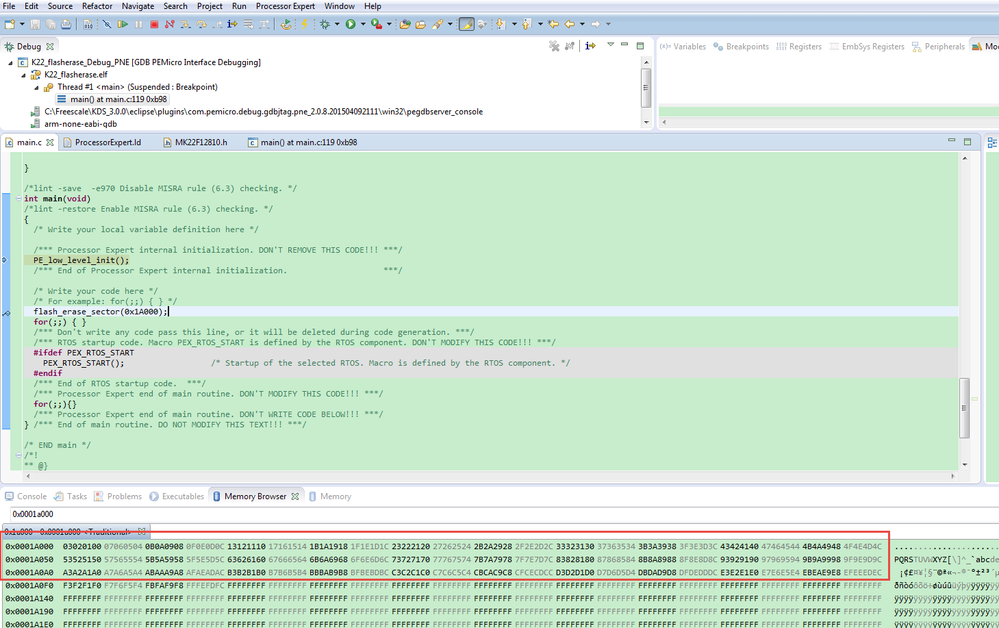The image size is (999, 628).
Task: Resume the suspended debug session
Action: pyautogui.click(x=122, y=24)
